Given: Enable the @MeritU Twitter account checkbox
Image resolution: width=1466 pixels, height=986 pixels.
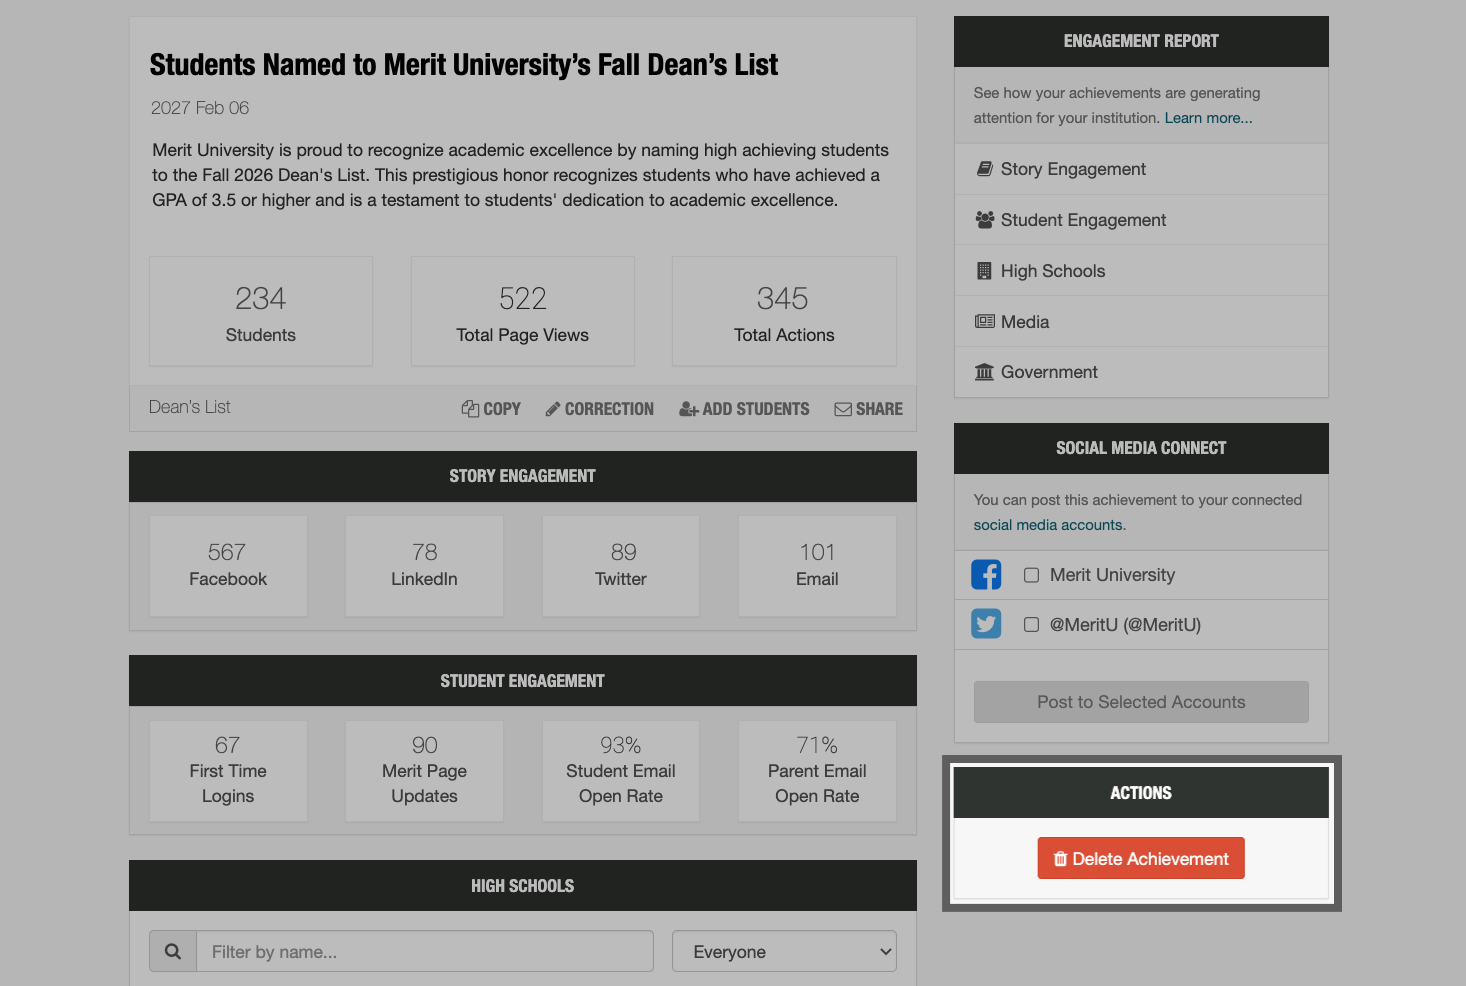Looking at the screenshot, I should [1031, 624].
